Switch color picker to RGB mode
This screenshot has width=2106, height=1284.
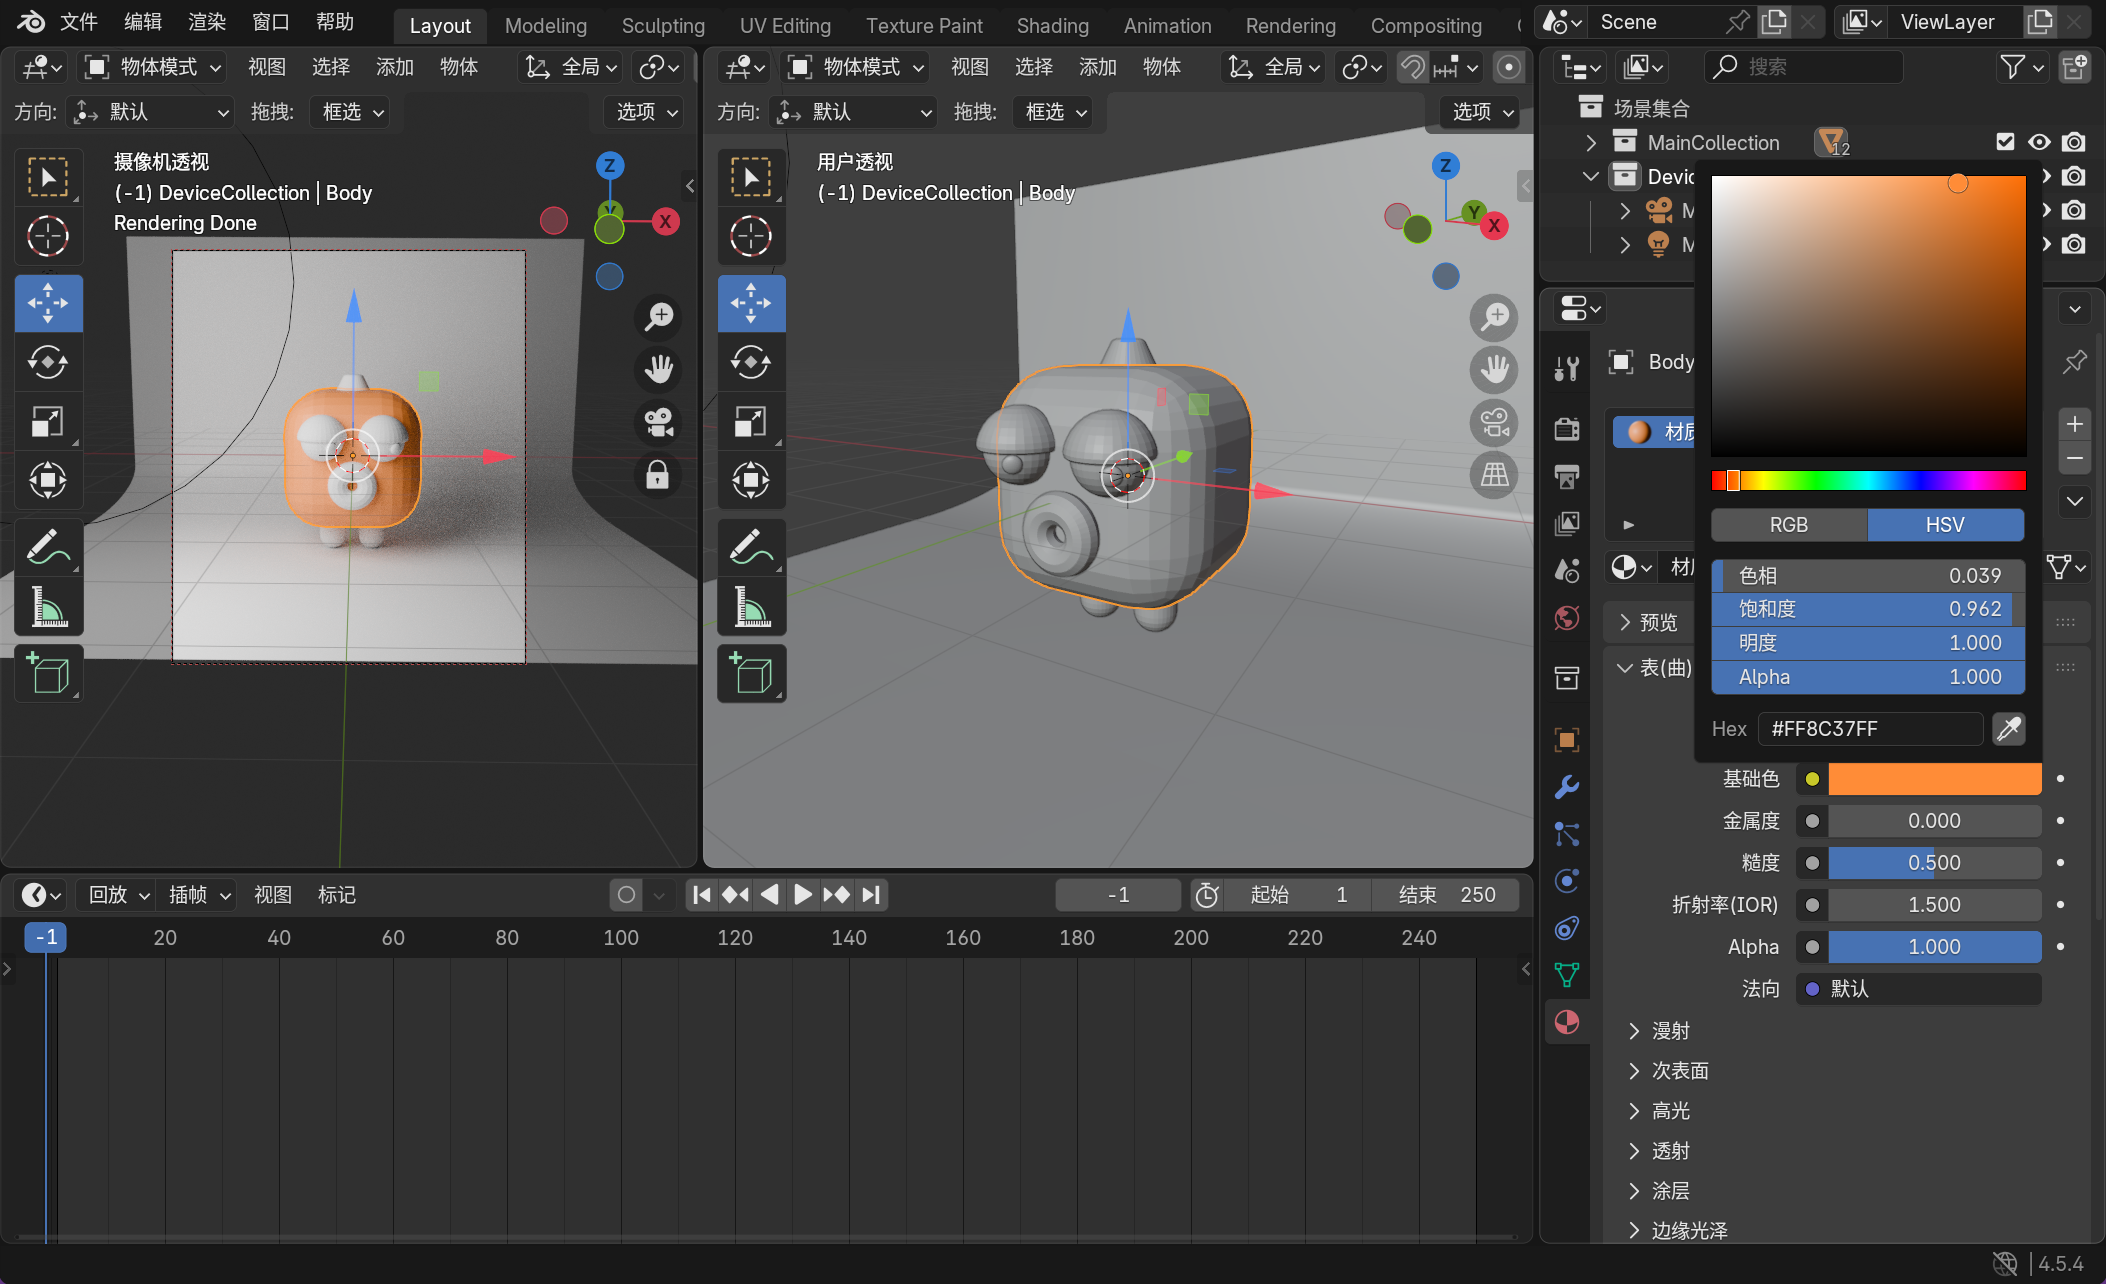click(1788, 525)
